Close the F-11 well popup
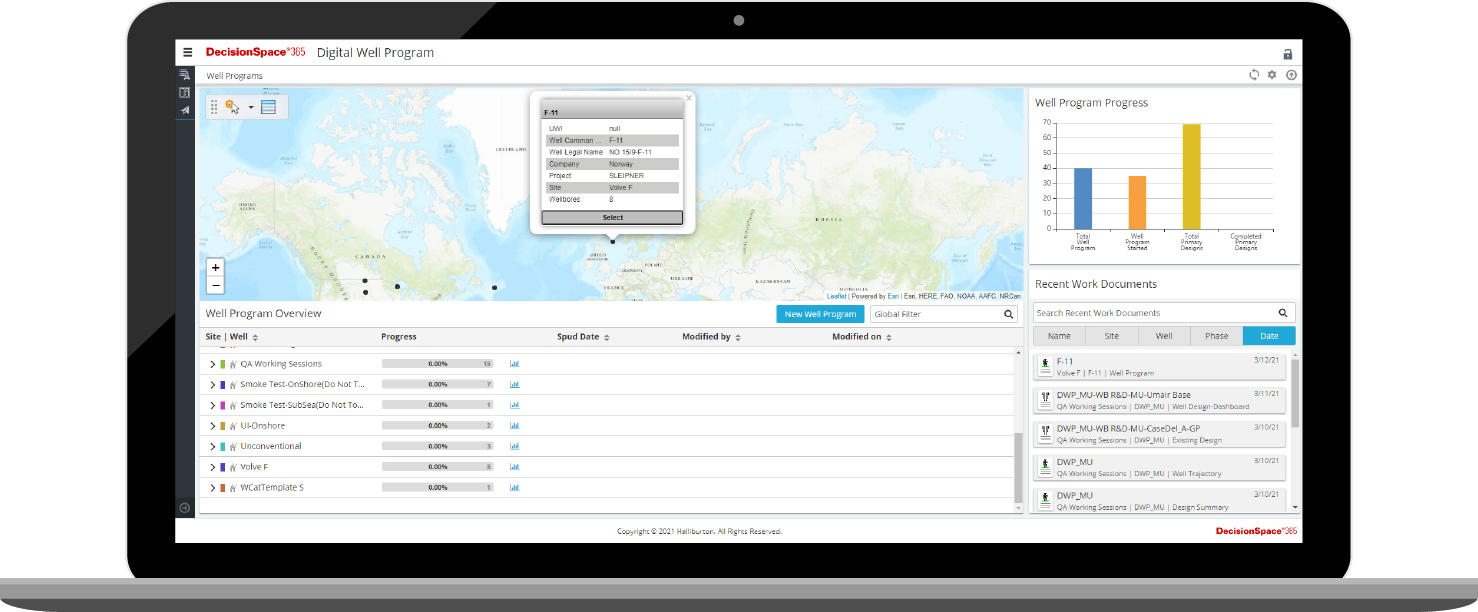Image resolution: width=1478 pixels, height=612 pixels. [x=689, y=98]
